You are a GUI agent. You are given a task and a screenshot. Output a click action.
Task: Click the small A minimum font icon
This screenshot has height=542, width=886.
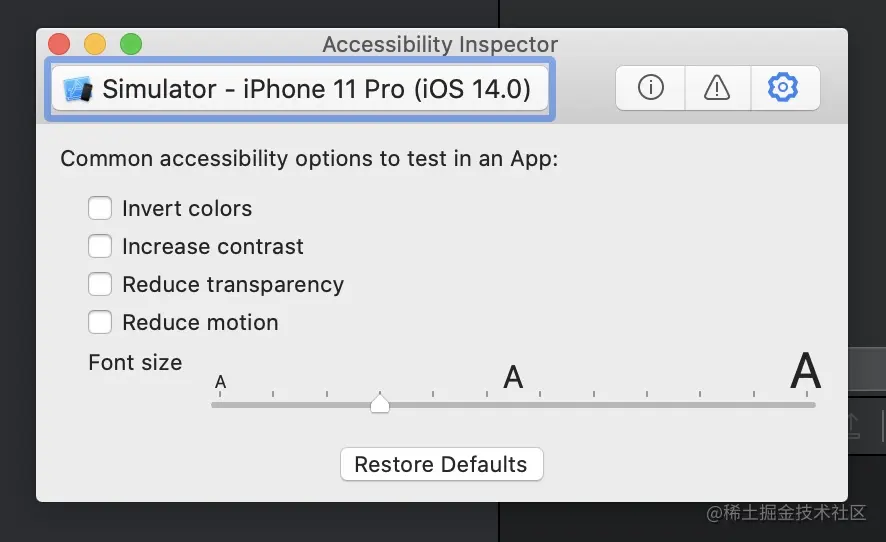221,382
